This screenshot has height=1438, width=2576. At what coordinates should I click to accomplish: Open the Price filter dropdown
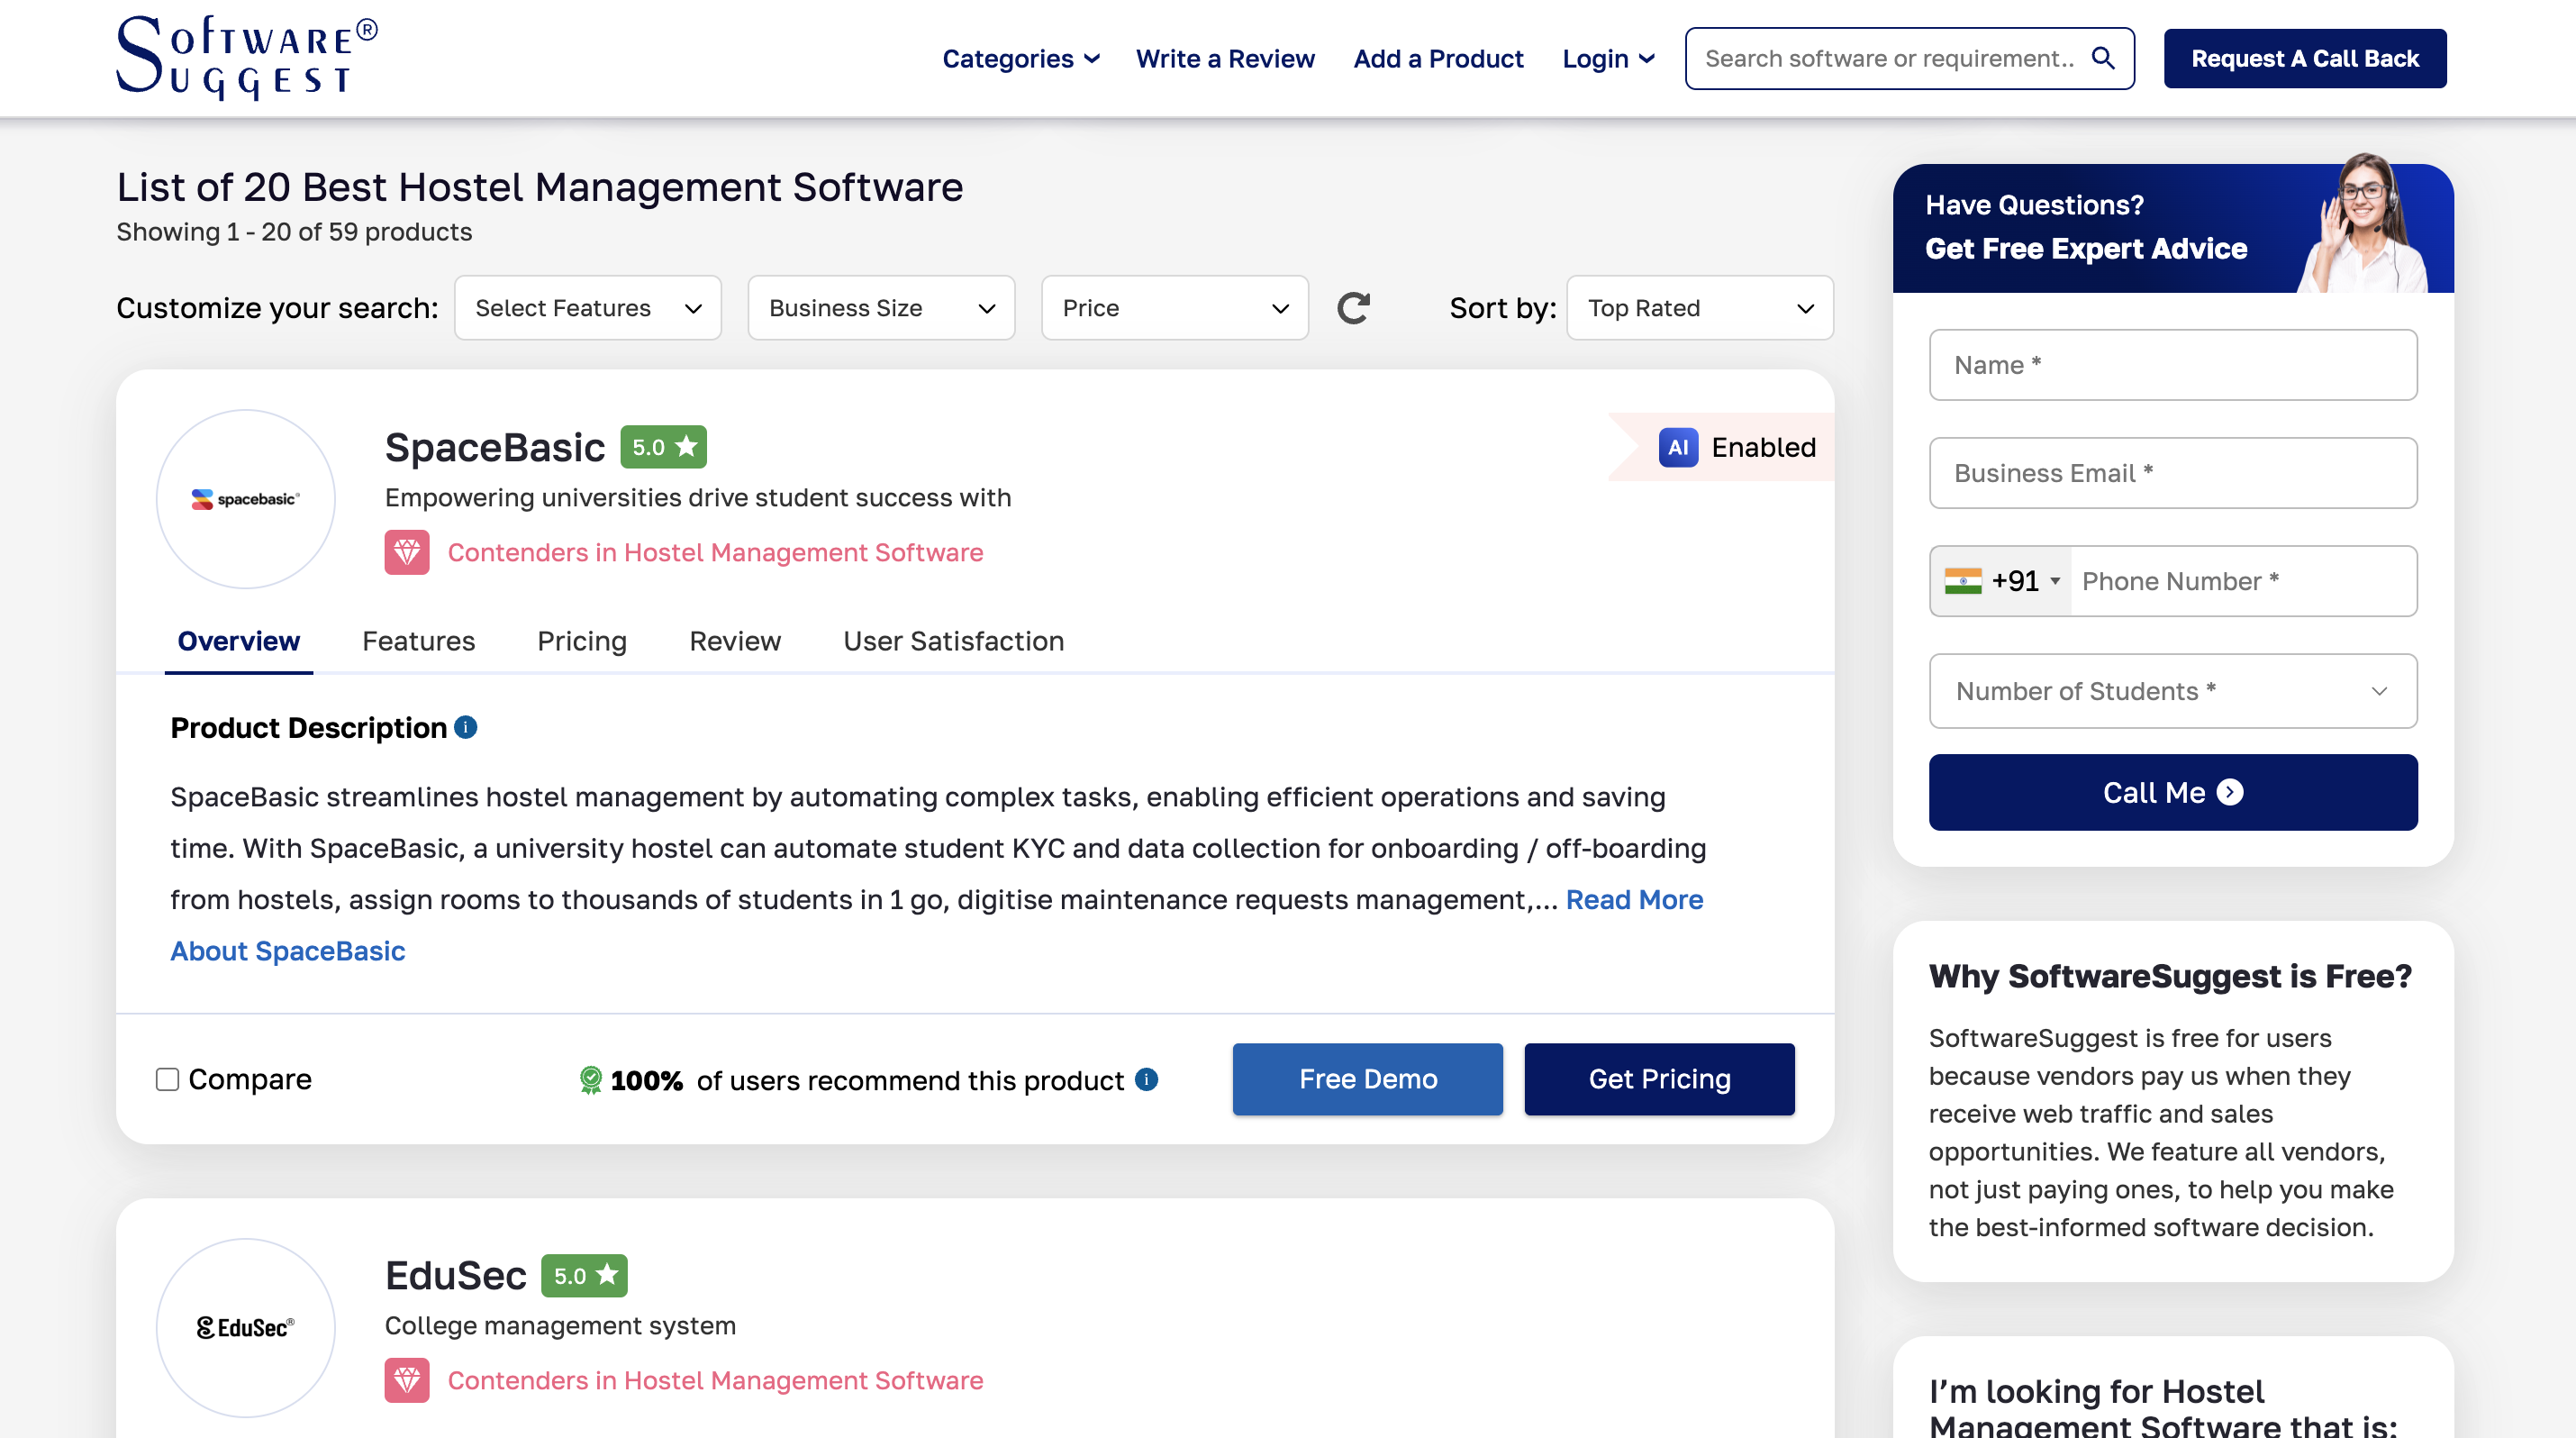[1175, 308]
